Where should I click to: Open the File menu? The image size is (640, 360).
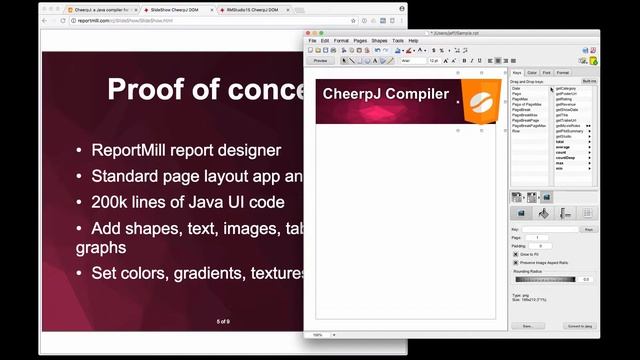click(312, 41)
